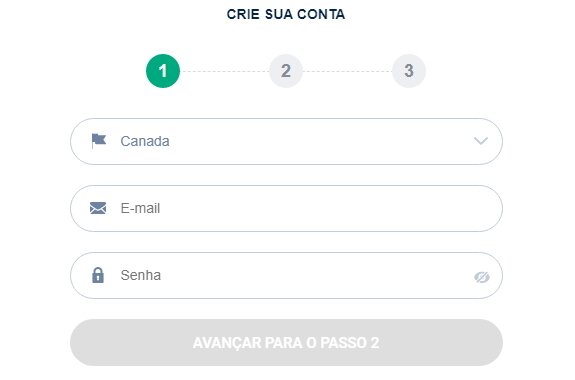Click the number 2 inside the grey circle
Image resolution: width=575 pixels, height=380 pixels.
point(286,71)
